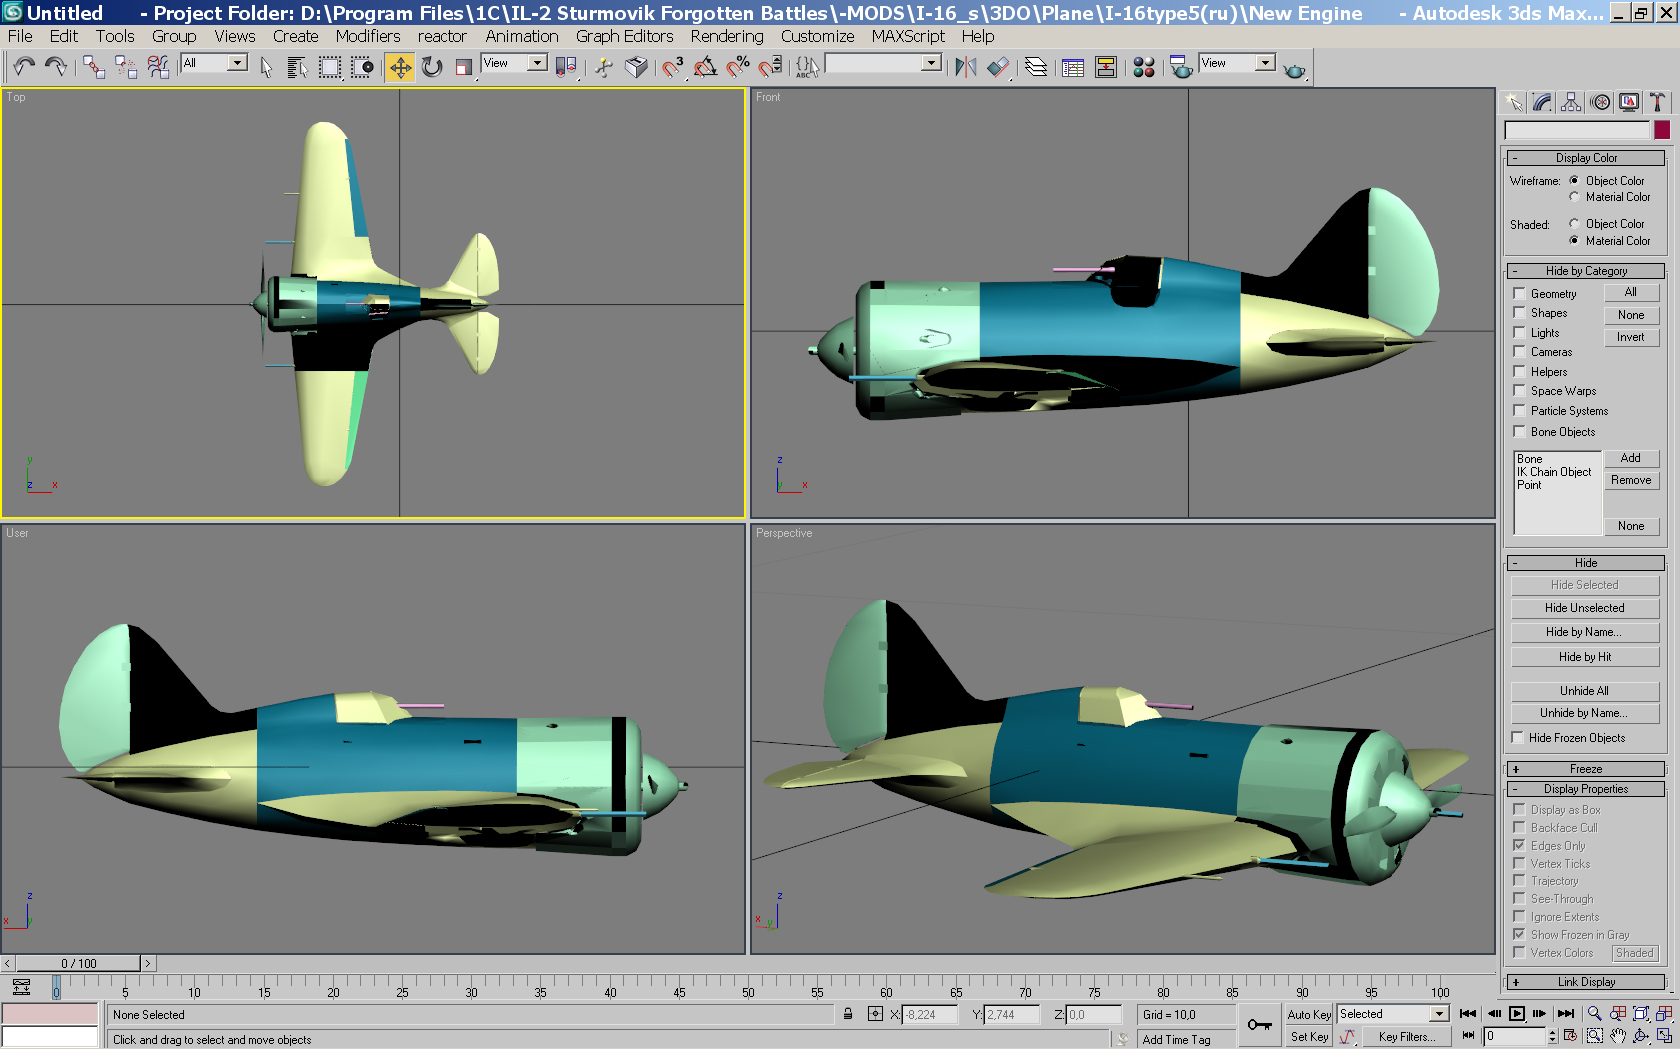Toggle the 3D Snaps magnet button

pos(673,67)
